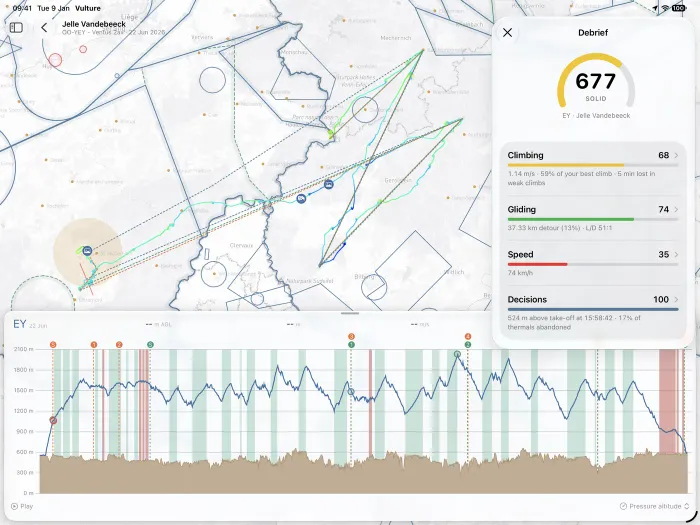Click the red circular airspace near Liège

point(55,60)
